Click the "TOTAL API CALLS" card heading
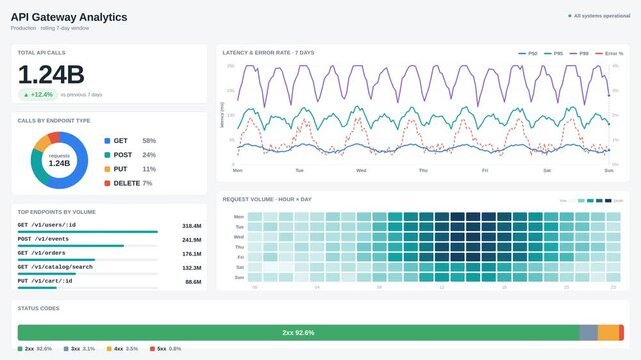The image size is (641, 360). pyautogui.click(x=41, y=53)
